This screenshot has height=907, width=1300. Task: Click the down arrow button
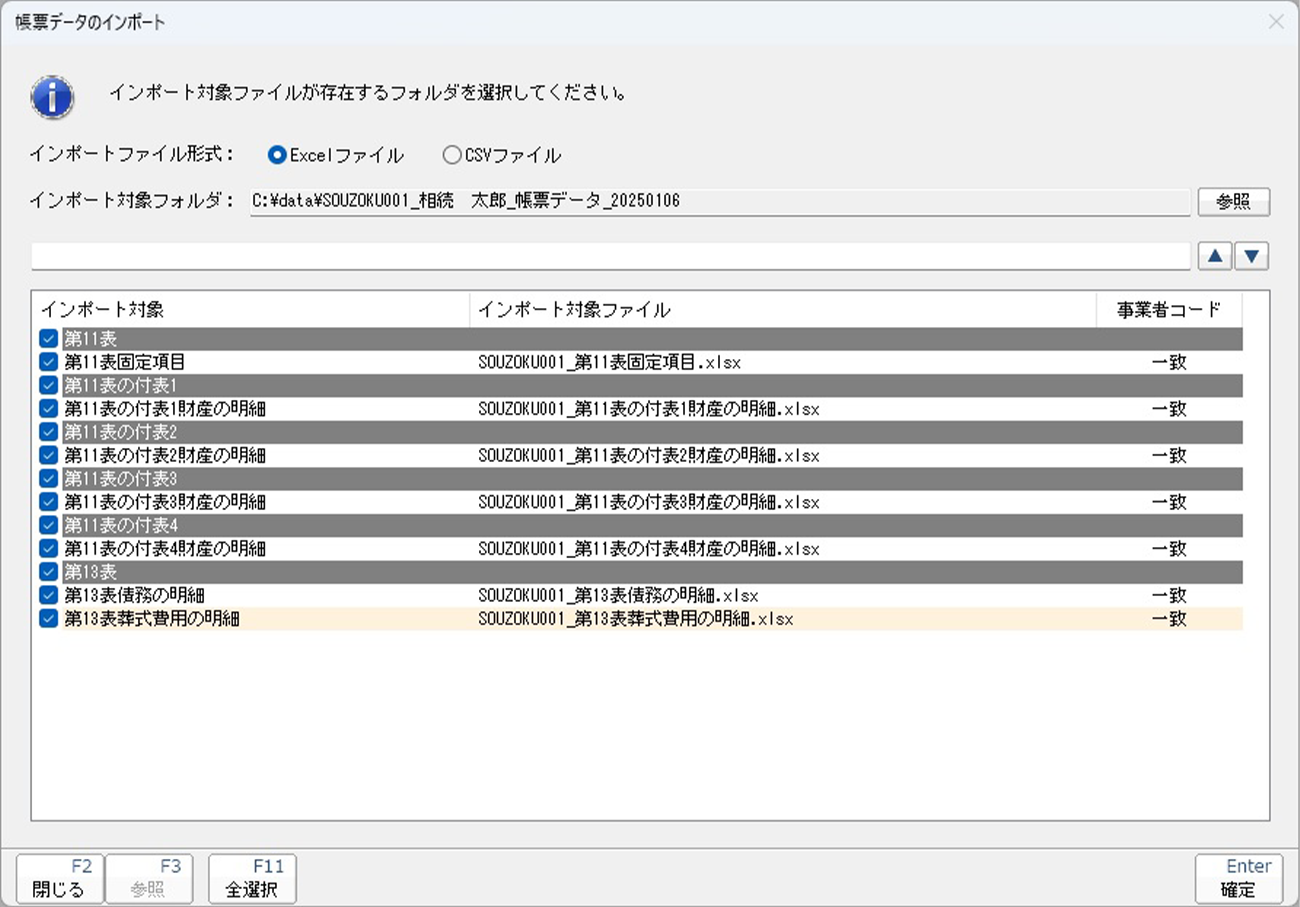1252,256
